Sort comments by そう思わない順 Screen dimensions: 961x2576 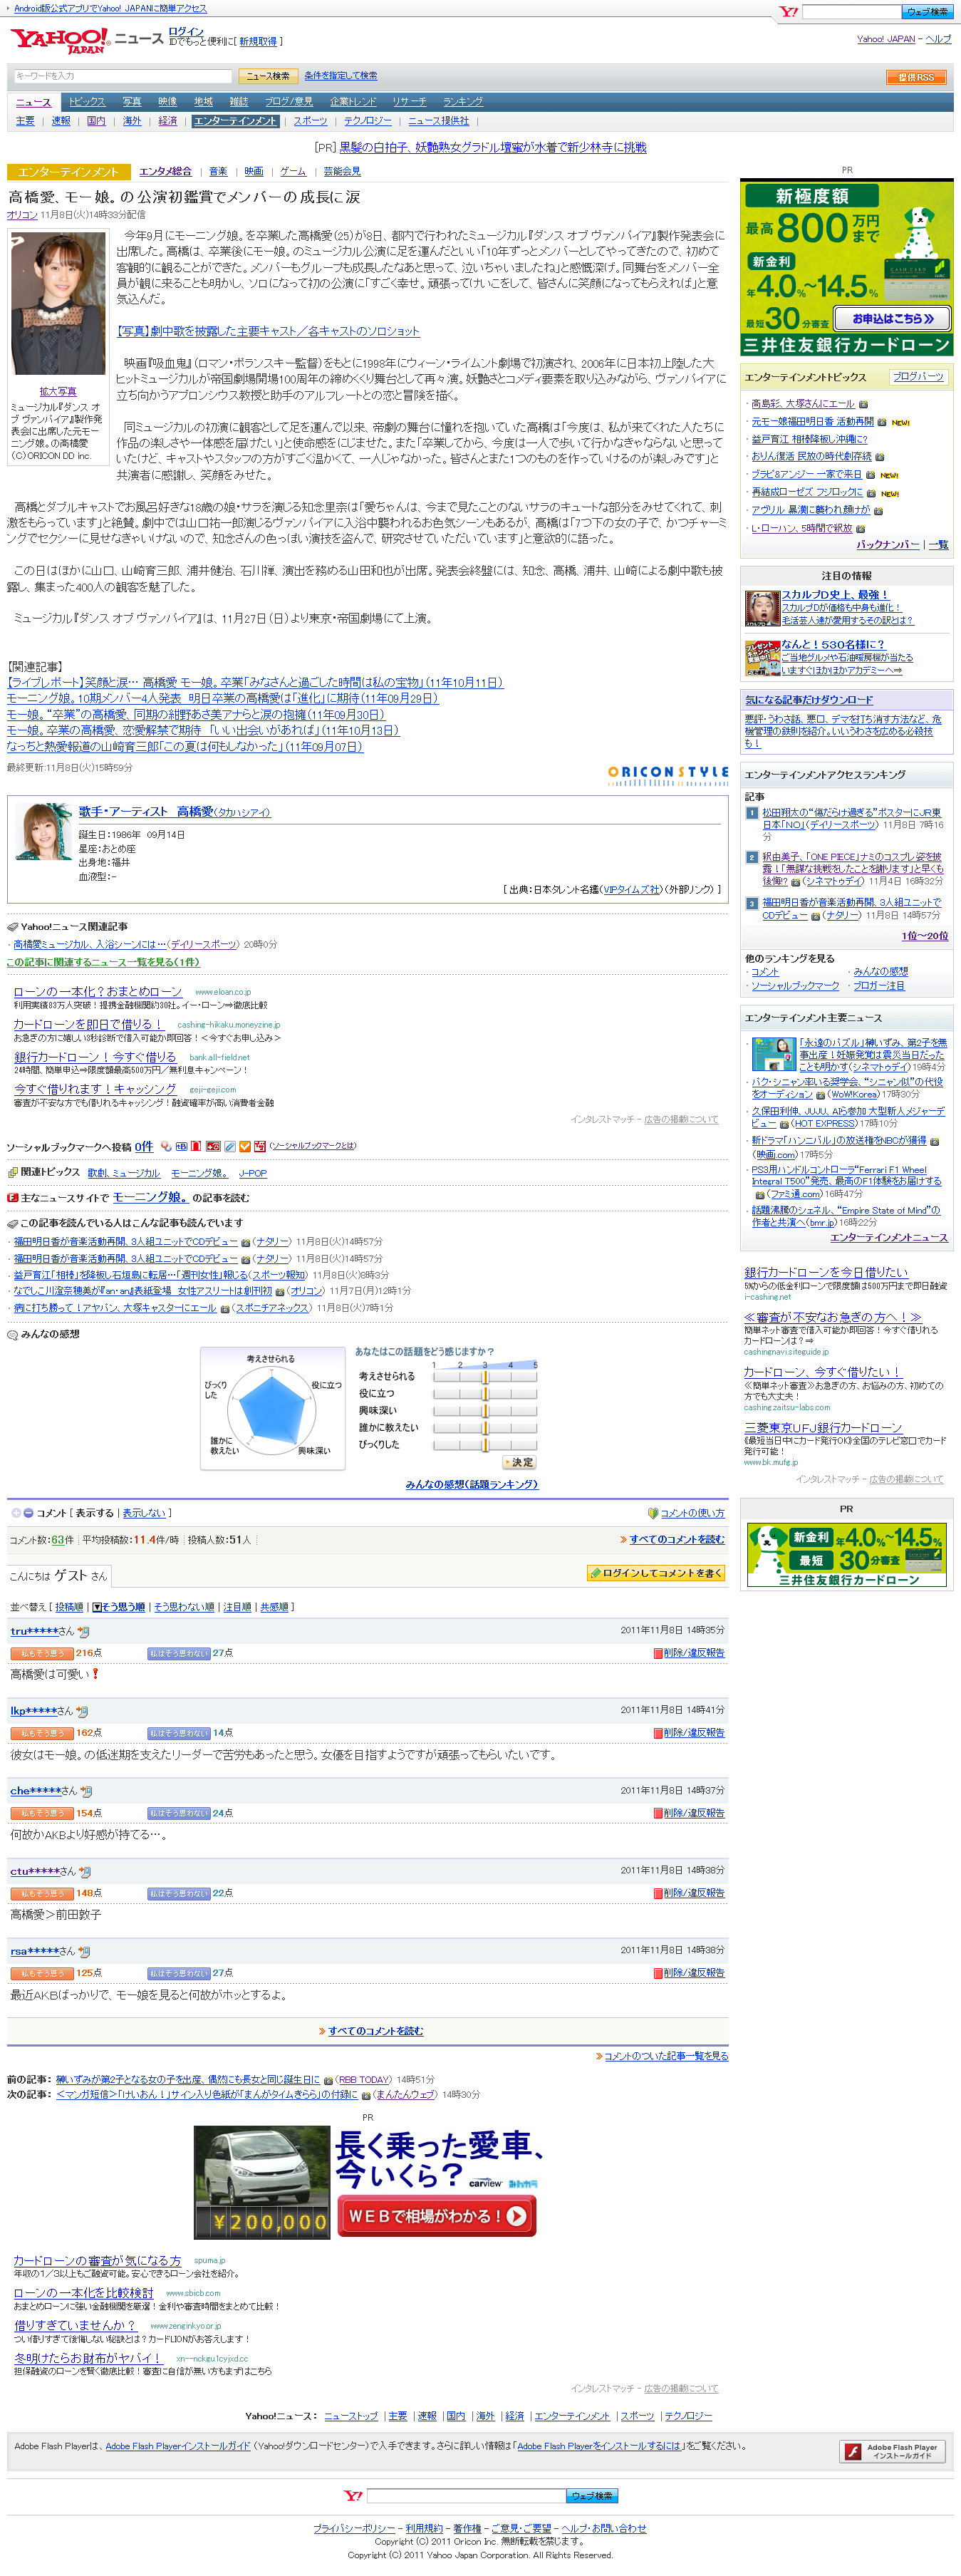pyautogui.click(x=184, y=1607)
